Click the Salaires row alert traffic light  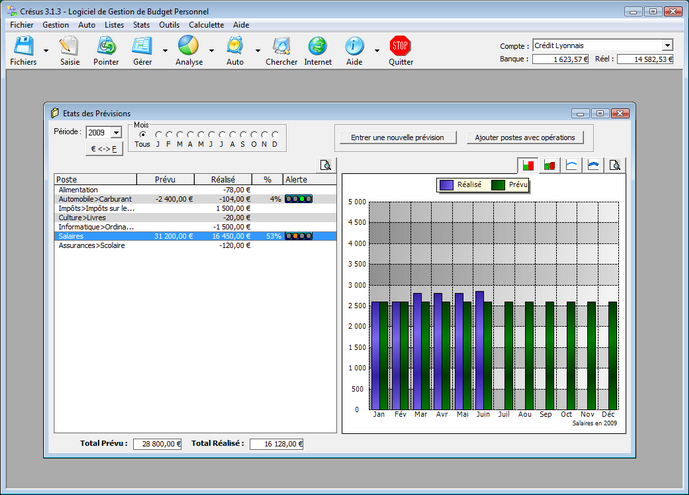point(299,236)
